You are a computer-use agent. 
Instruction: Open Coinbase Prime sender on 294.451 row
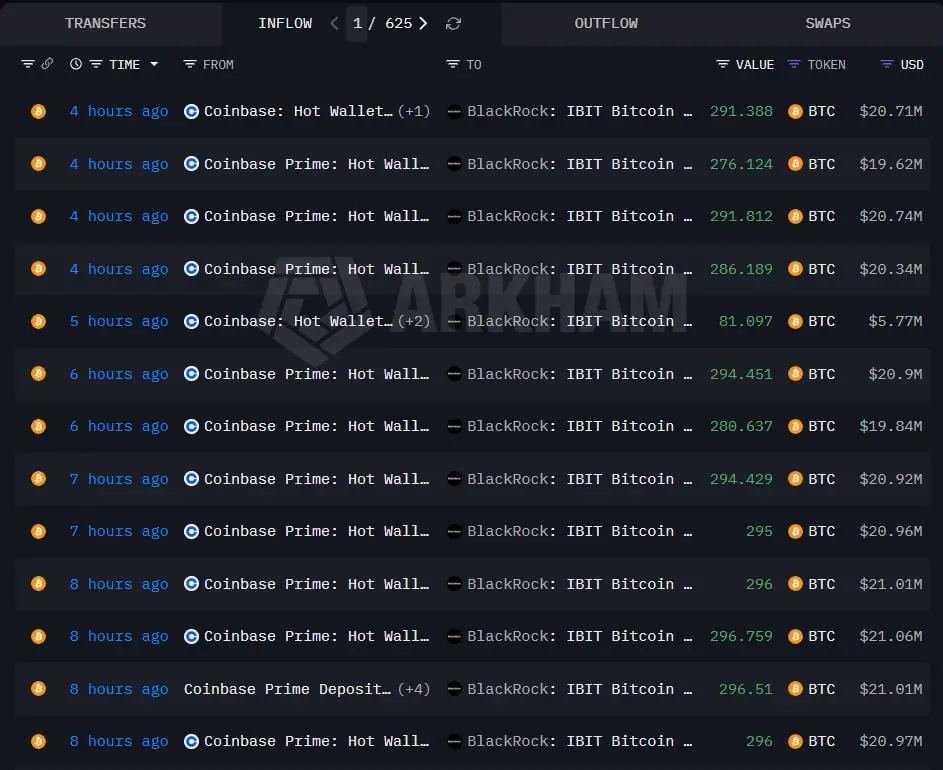tap(316, 374)
